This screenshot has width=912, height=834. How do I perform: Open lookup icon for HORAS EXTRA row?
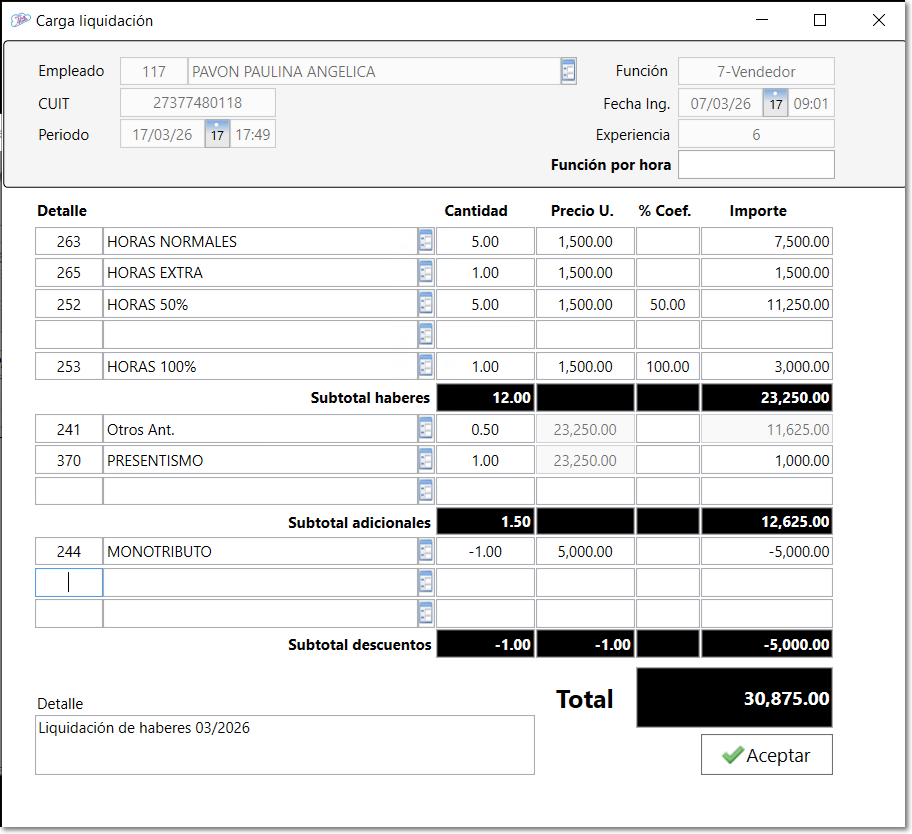point(425,273)
